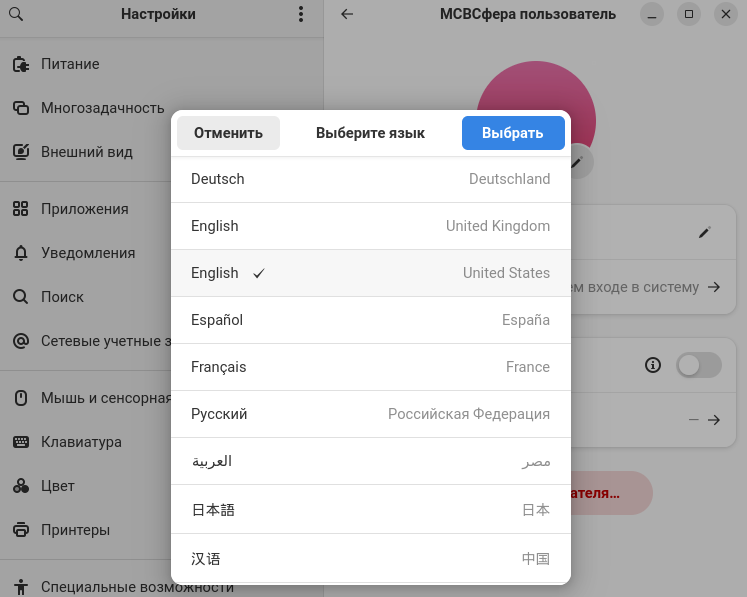Click the Многозадачность icon

tap(20, 108)
